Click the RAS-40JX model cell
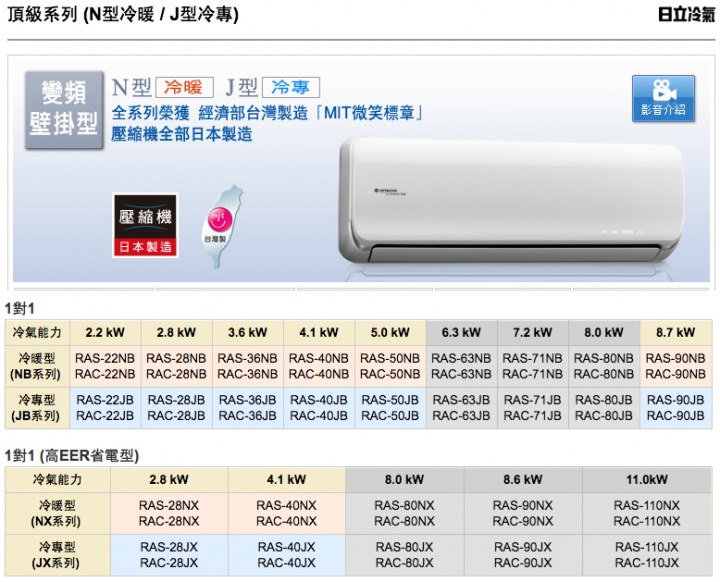Viewport: 720px width, 582px height. pyautogui.click(x=287, y=555)
